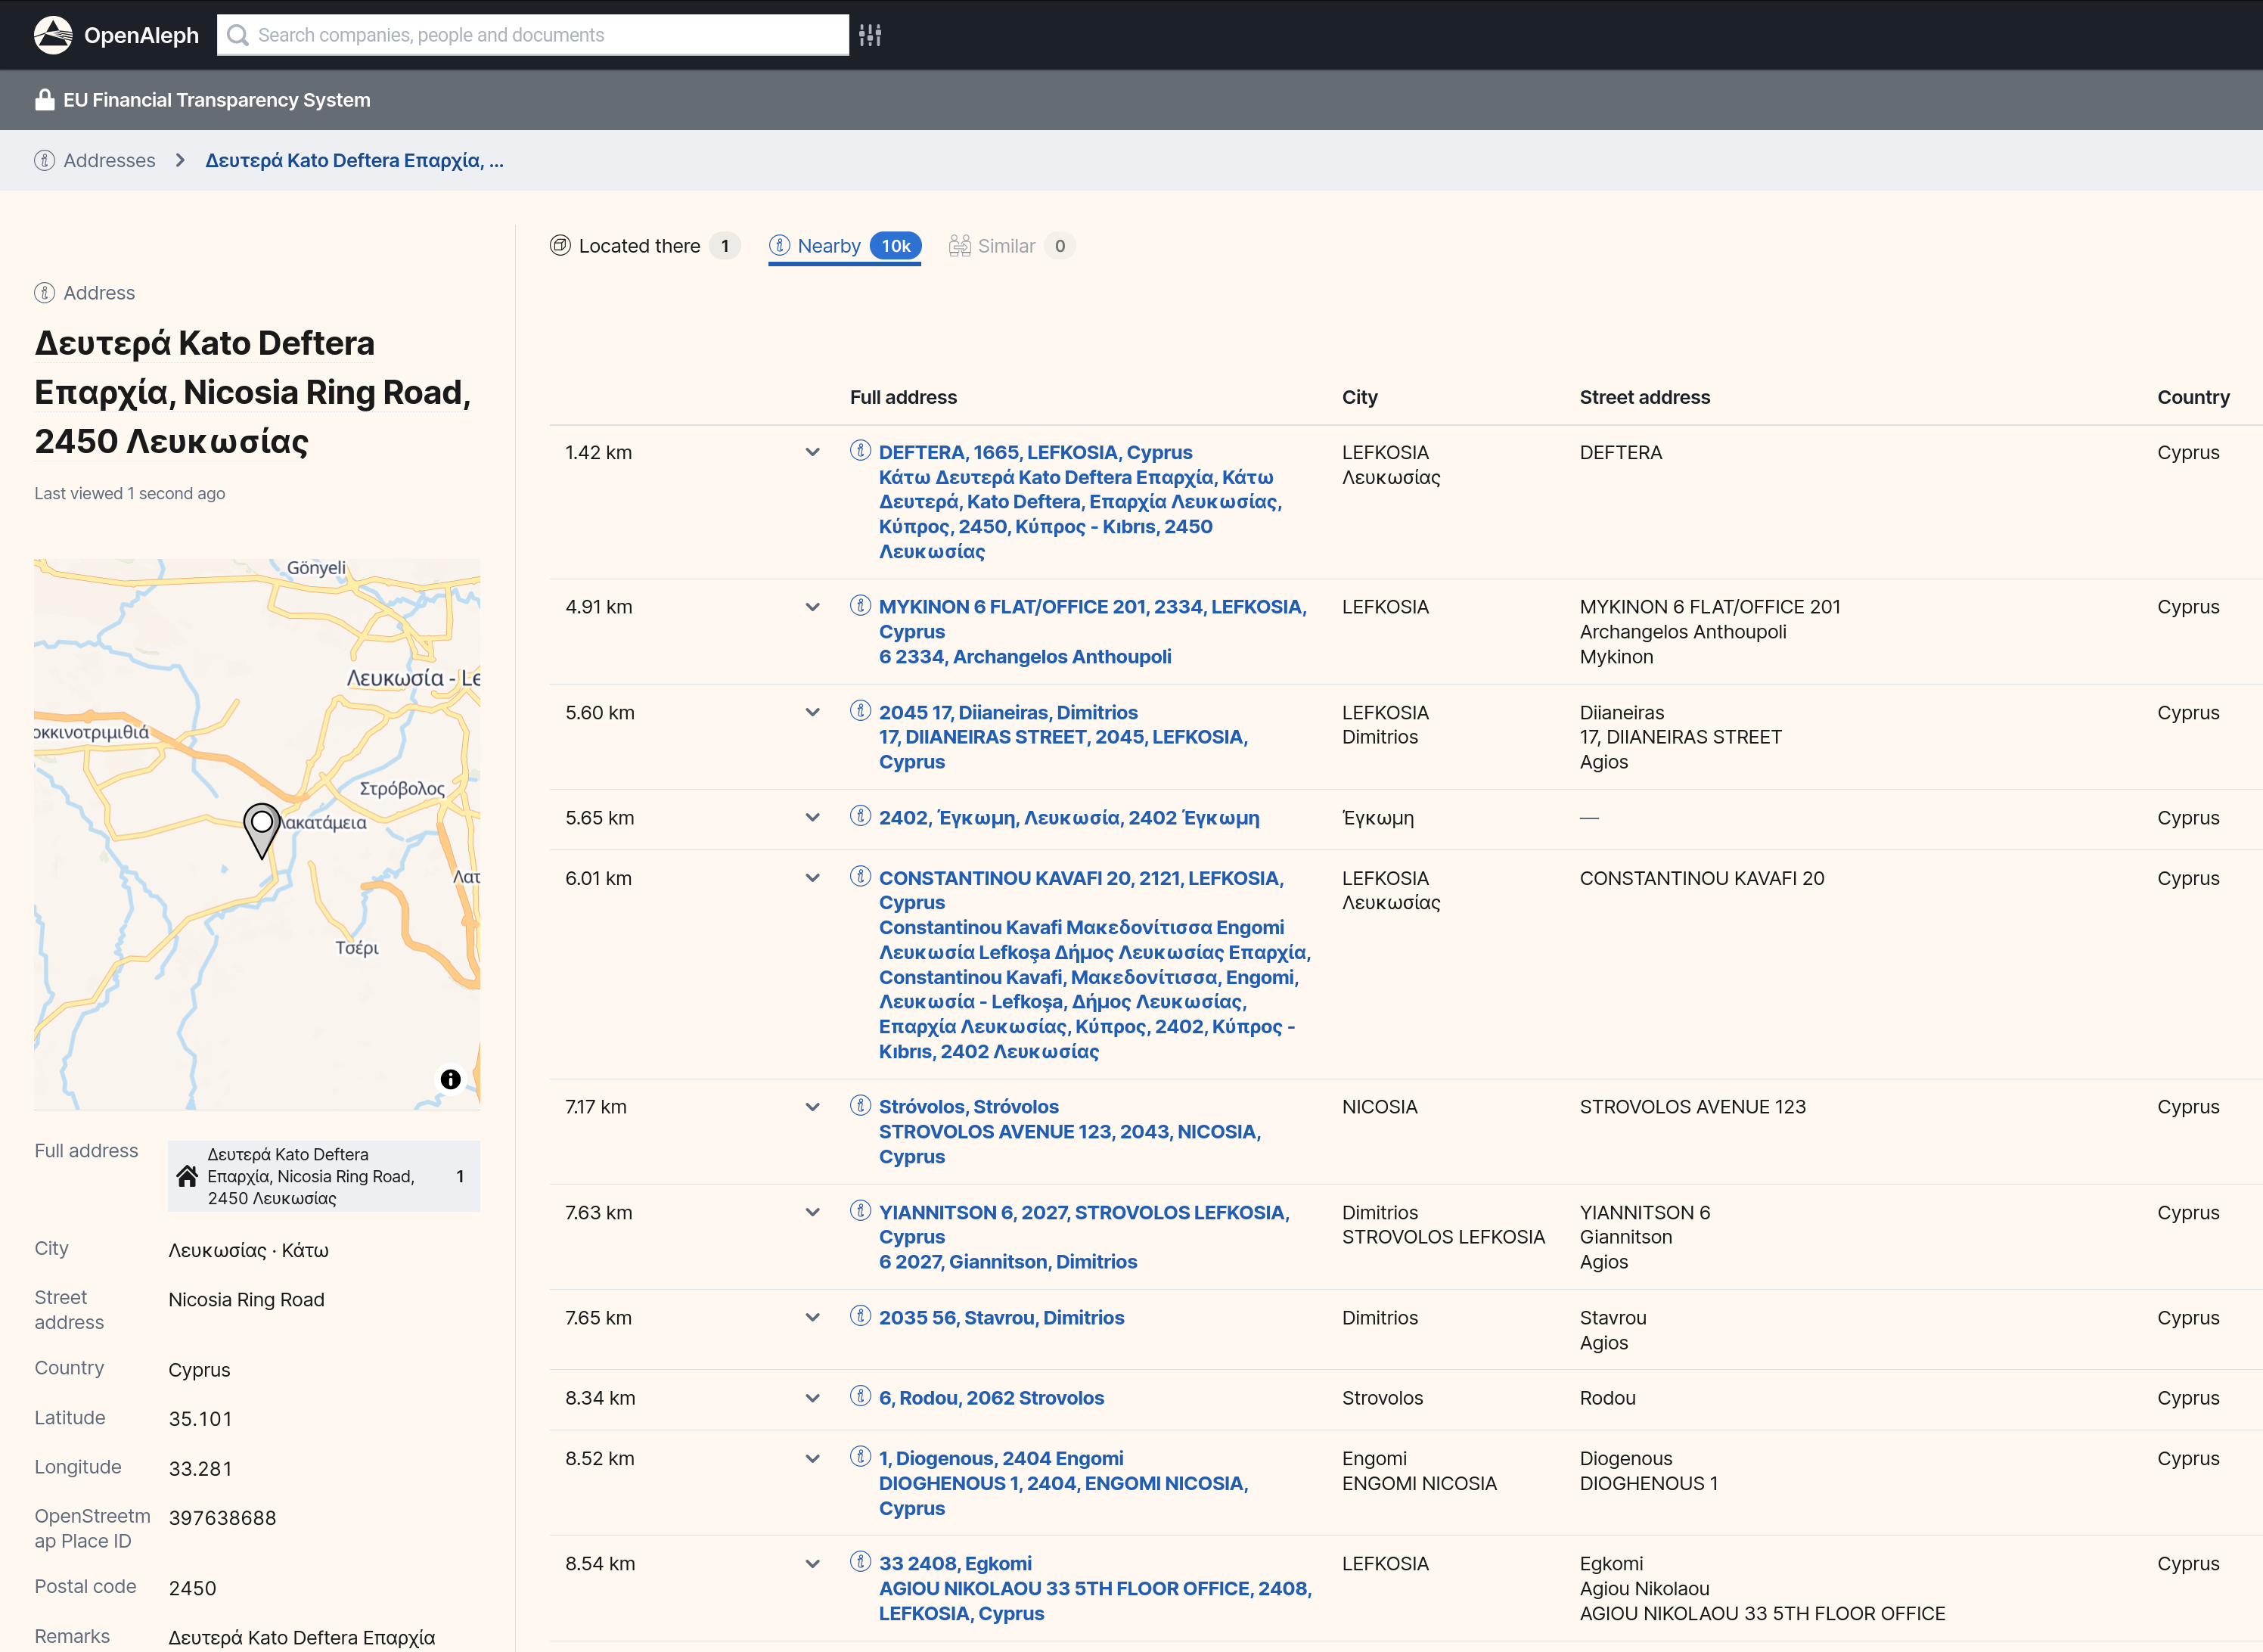Open the advanced search filters icon
Viewport: 2263px width, 1652px height.
[870, 35]
